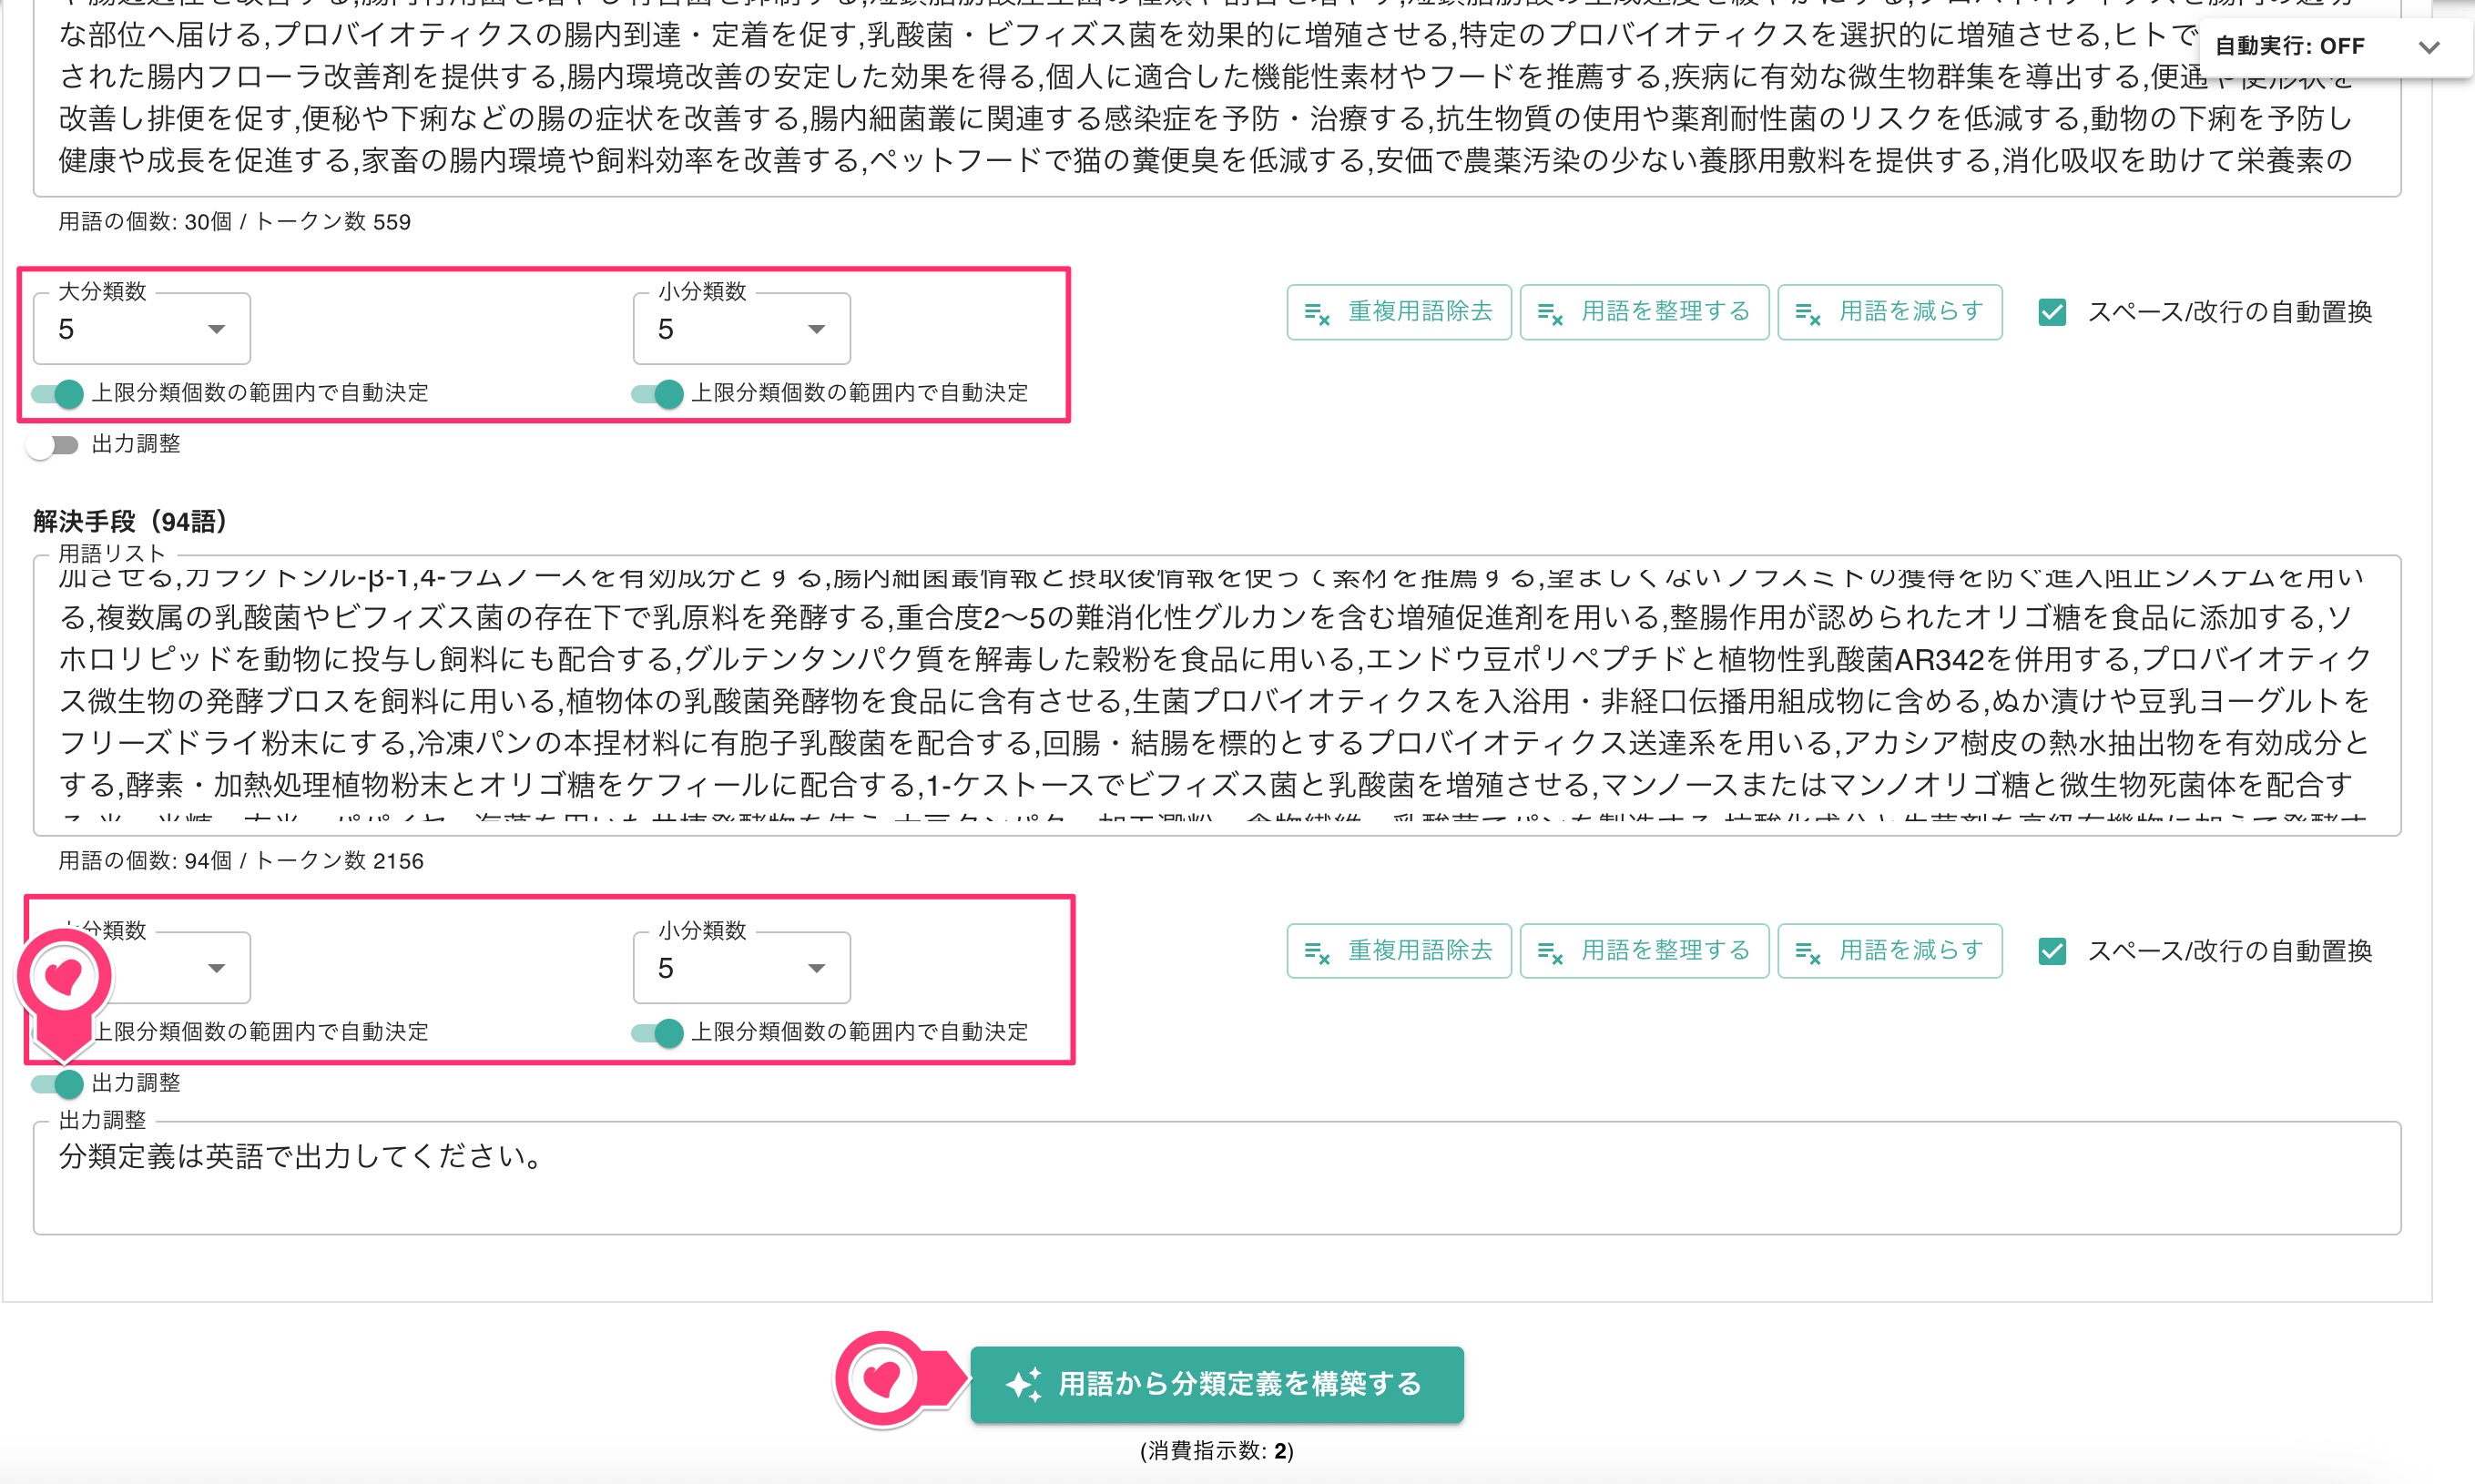The width and height of the screenshot is (2475, 1484).
Task: Click filter icon on upper 用語を減らす
Action: click(x=1808, y=314)
